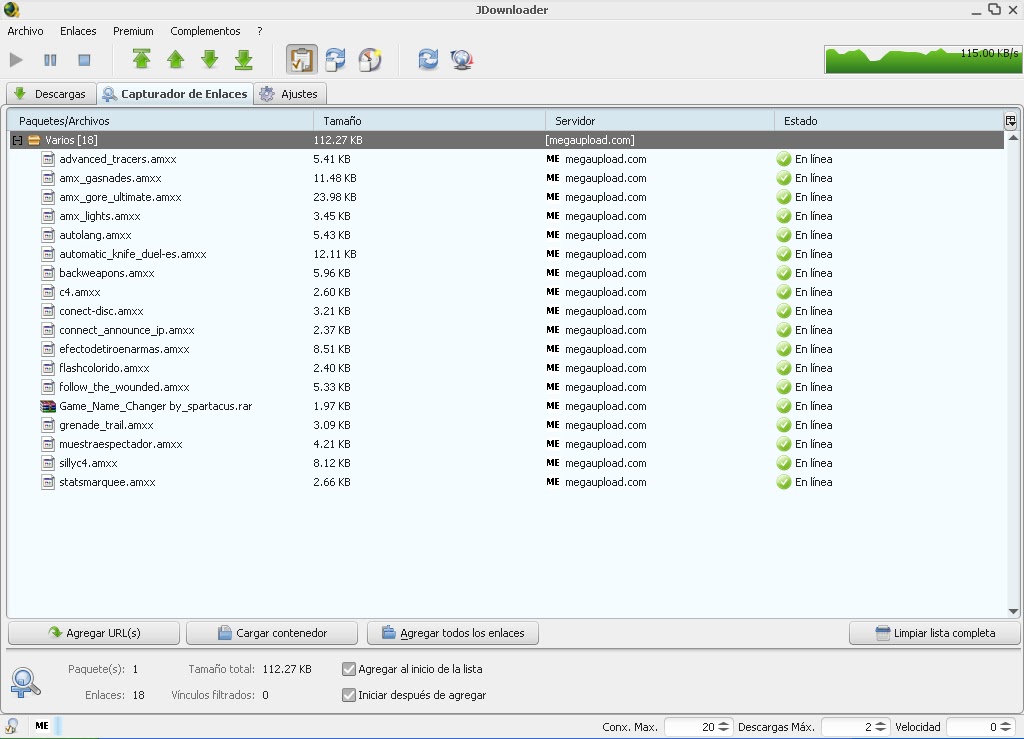Open the Complementos menu
The width and height of the screenshot is (1024, 739).
tap(205, 31)
